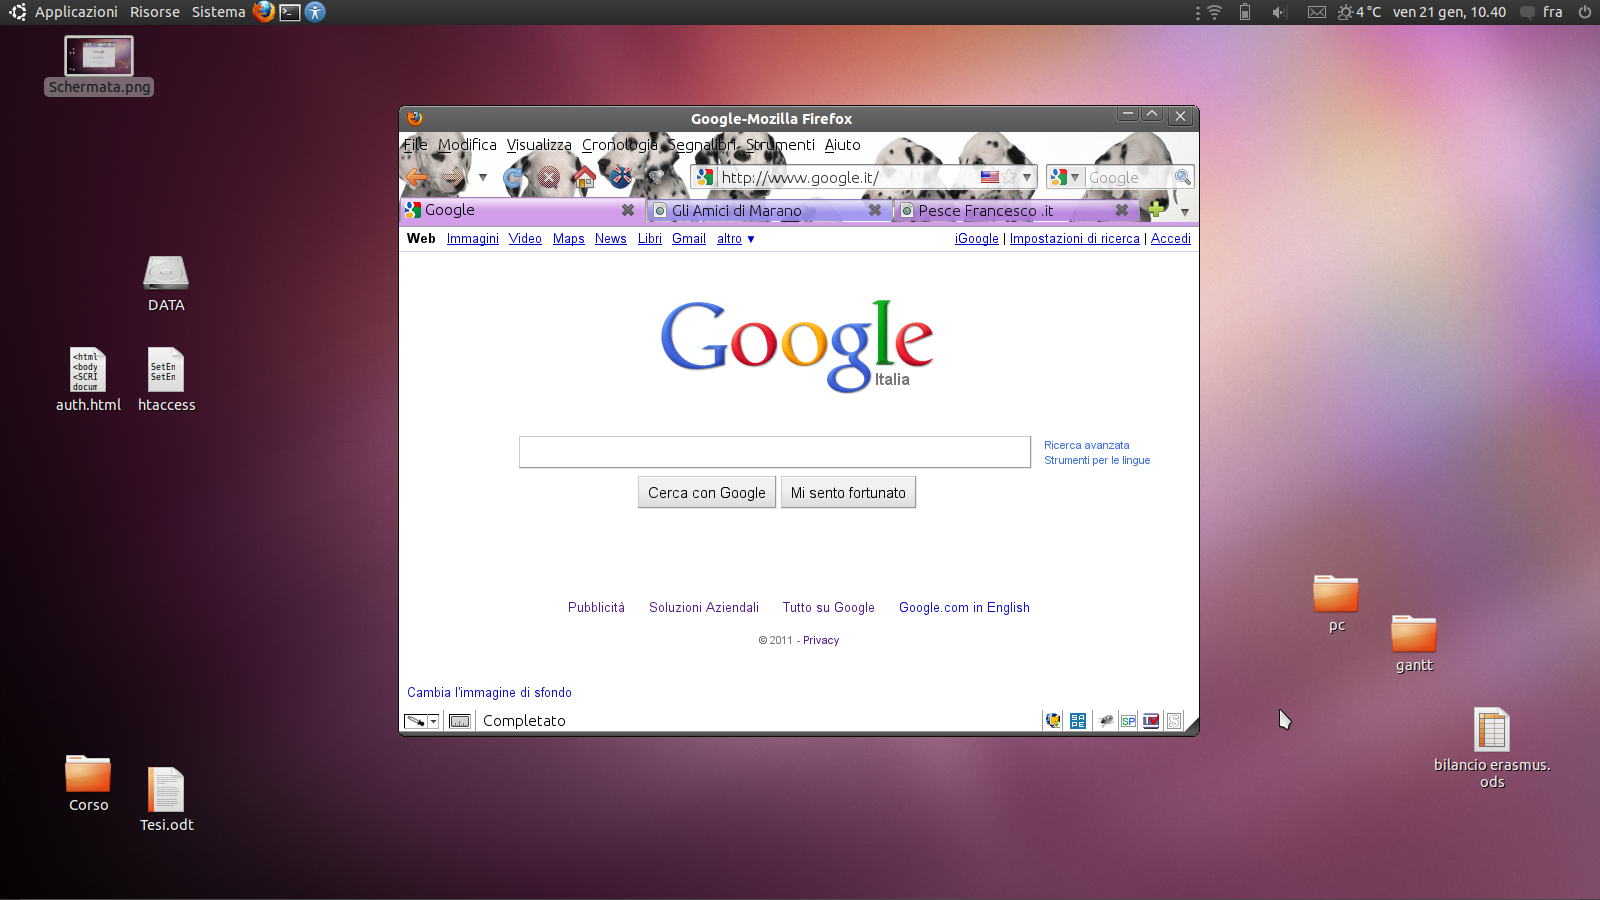Viewport: 1600px width, 900px height.
Task: Click the blue grid add-on status icon
Action: point(1078,720)
